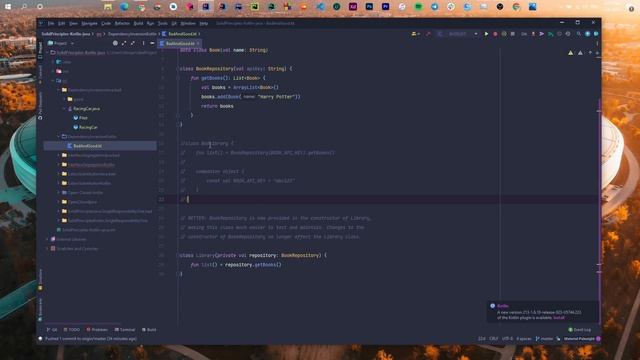Expand the Scratches and Consoles node
The image size is (640, 360).
click(x=48, y=249)
